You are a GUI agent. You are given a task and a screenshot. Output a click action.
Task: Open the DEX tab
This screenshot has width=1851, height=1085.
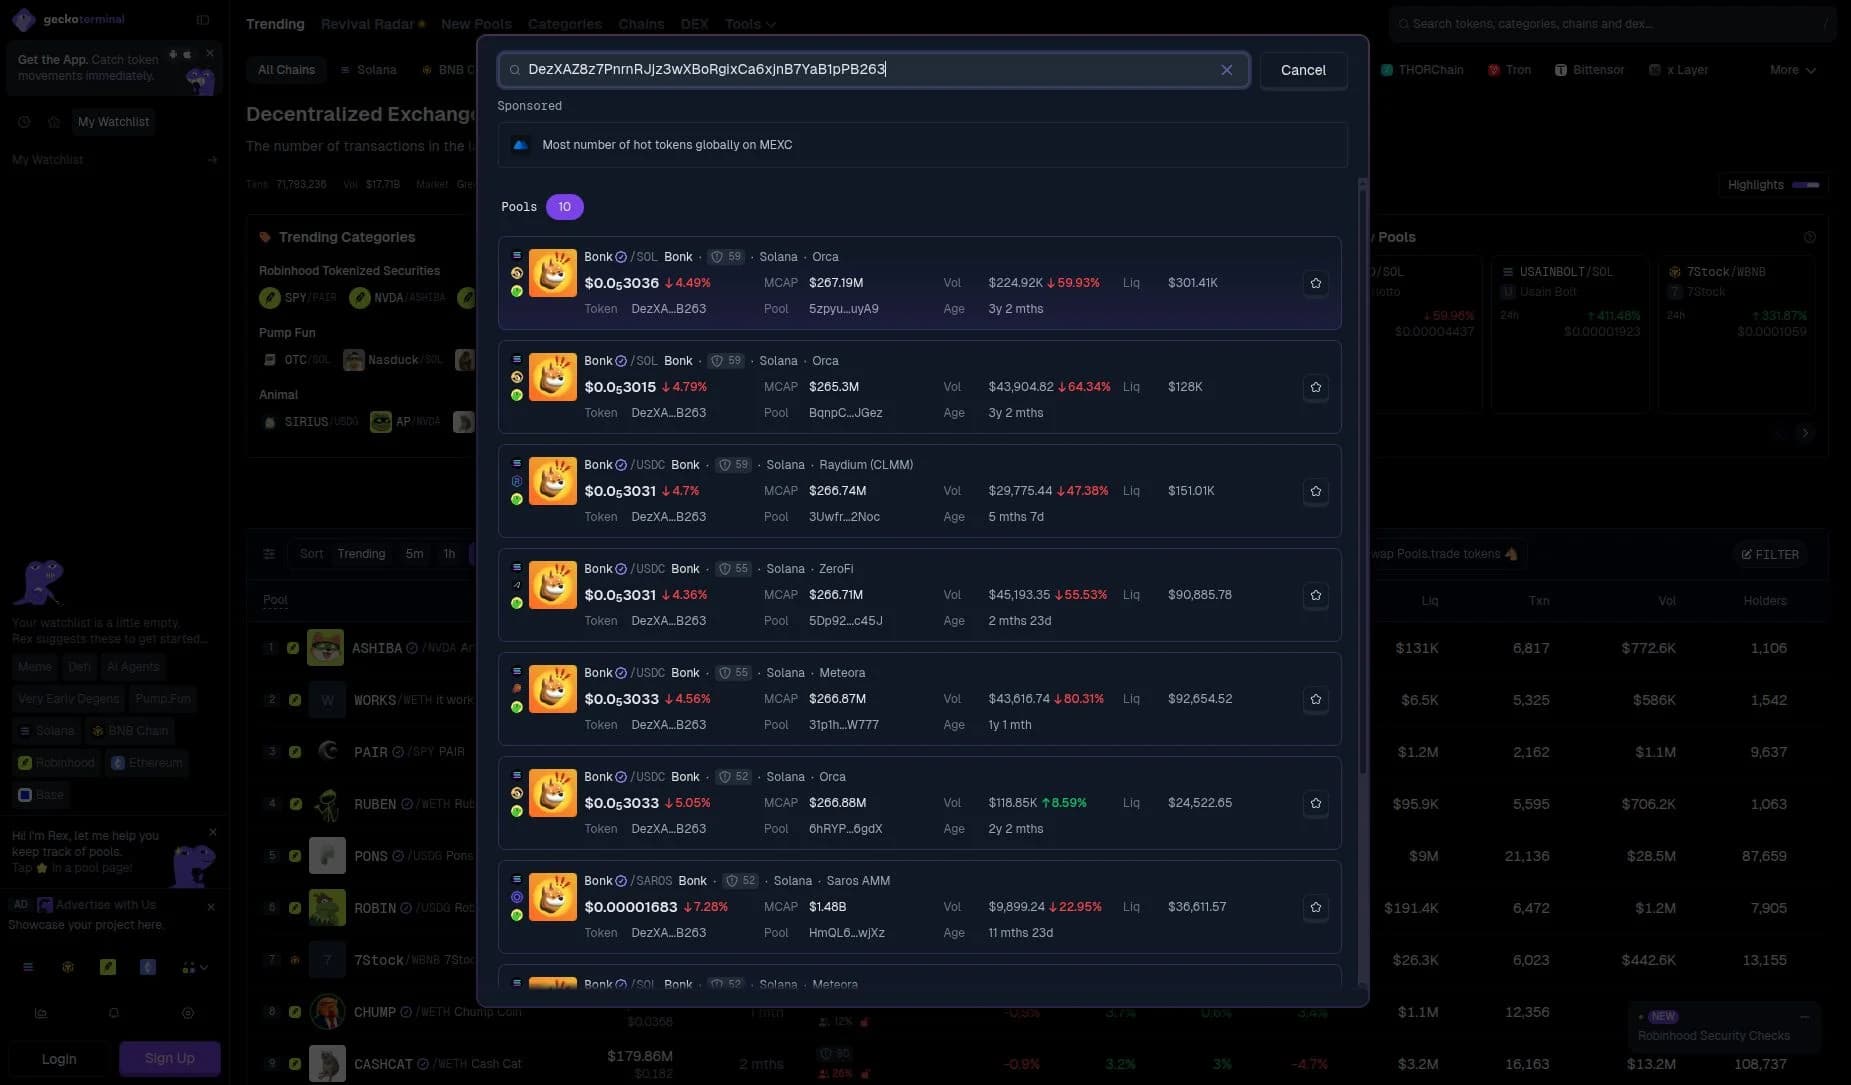pyautogui.click(x=694, y=24)
